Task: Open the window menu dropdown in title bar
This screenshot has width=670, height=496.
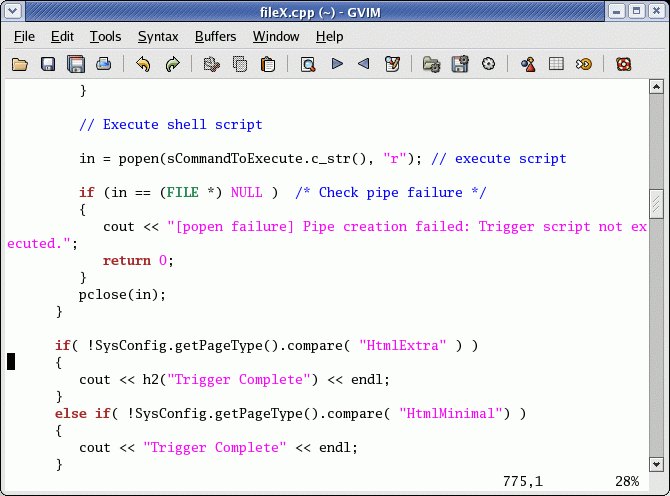Action: (x=12, y=11)
